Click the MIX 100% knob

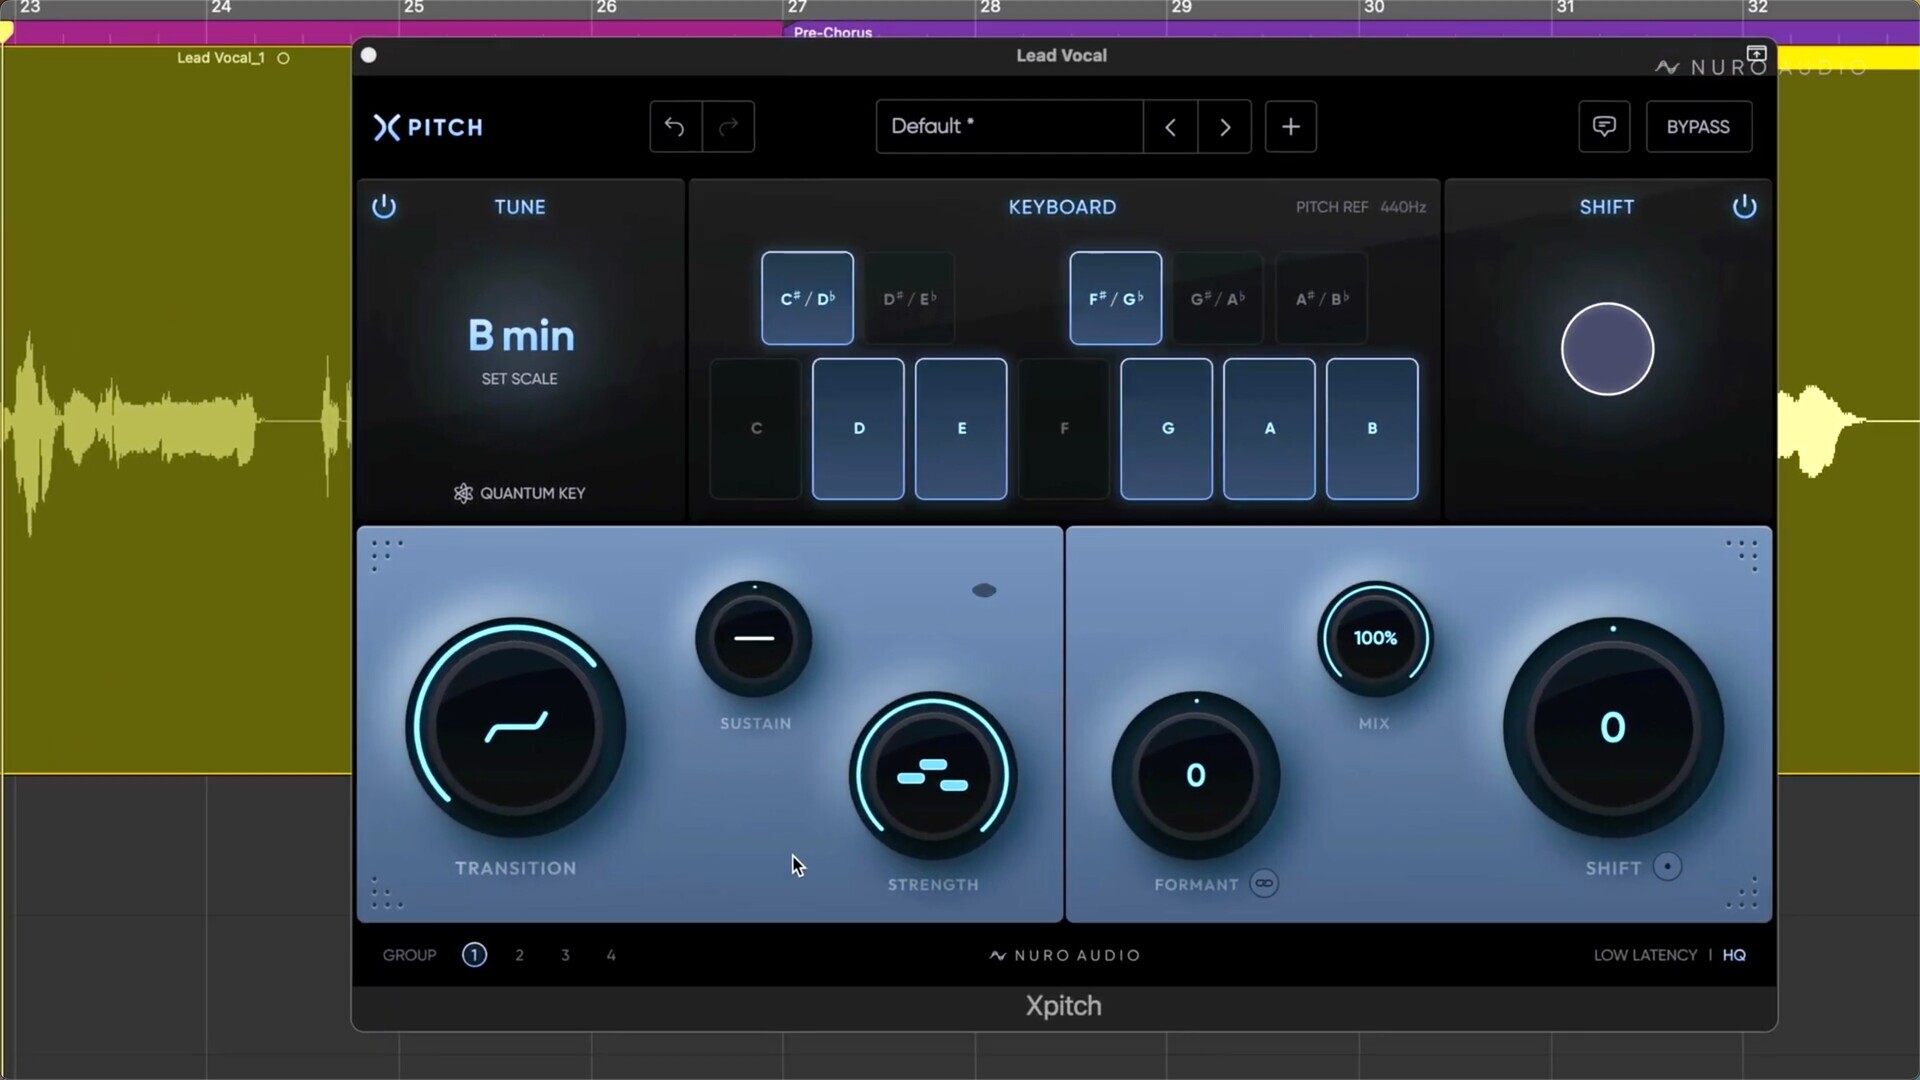pyautogui.click(x=1375, y=638)
